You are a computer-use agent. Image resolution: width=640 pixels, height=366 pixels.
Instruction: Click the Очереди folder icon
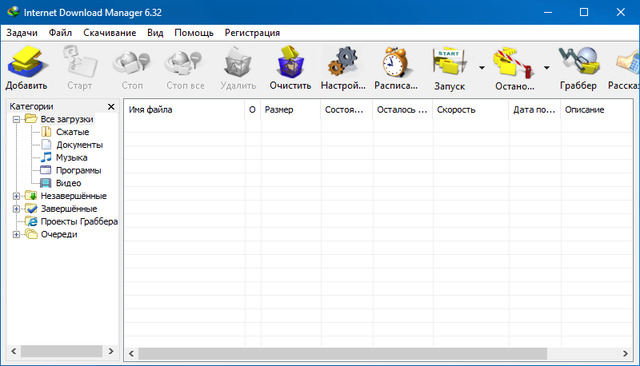point(31,234)
